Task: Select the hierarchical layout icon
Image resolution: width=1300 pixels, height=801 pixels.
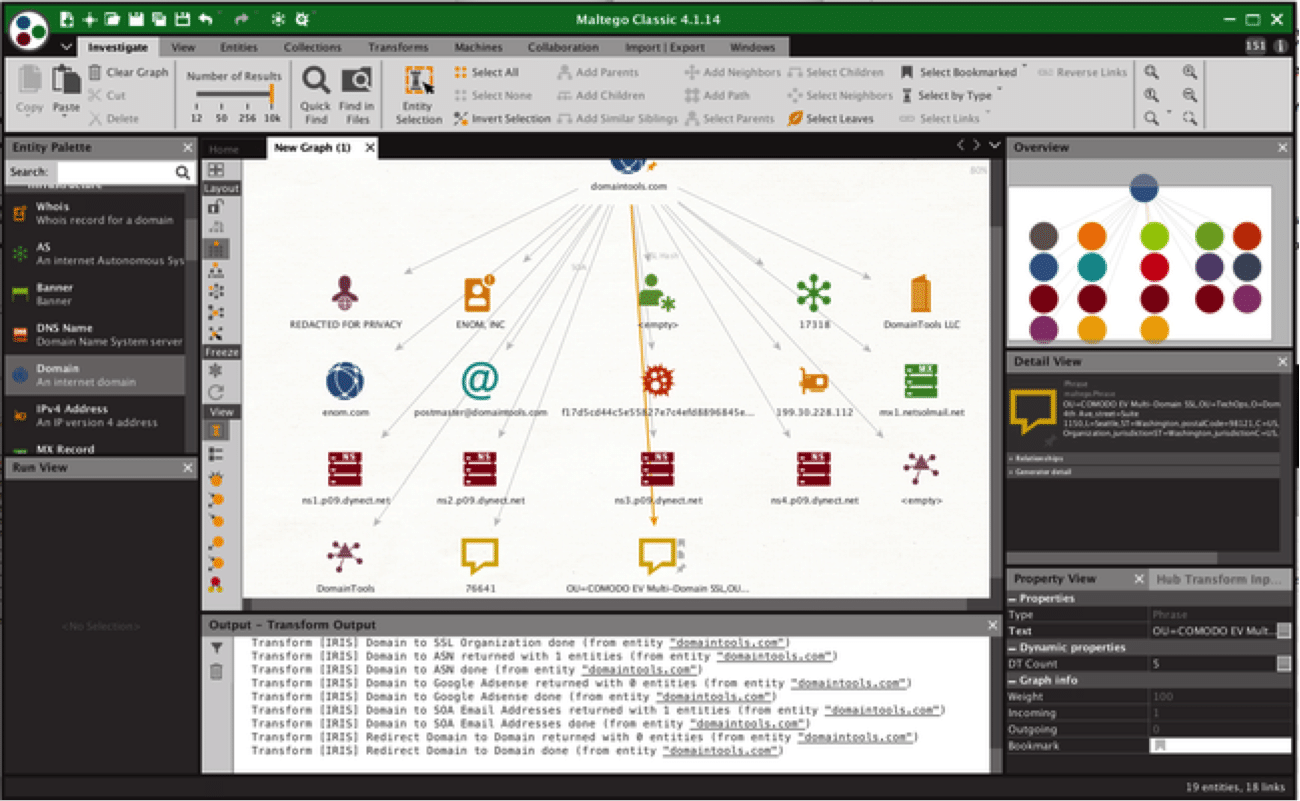Action: (215, 270)
